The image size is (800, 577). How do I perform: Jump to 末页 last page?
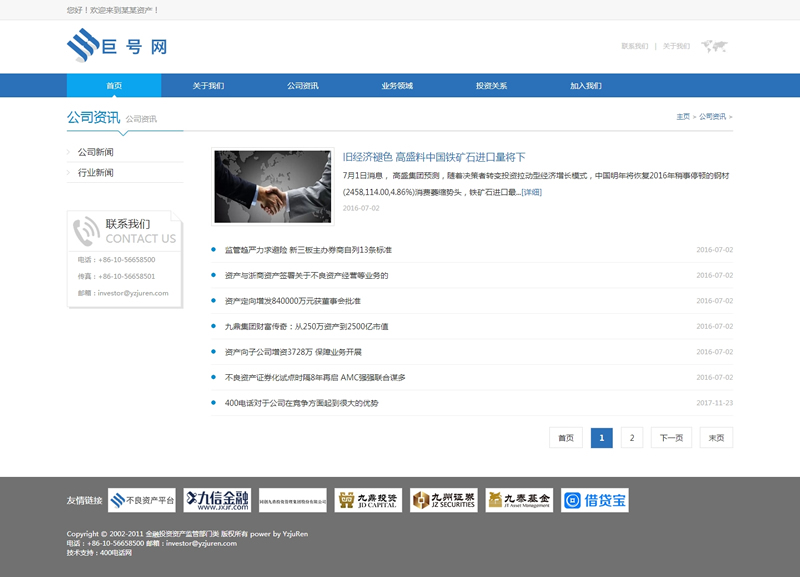click(x=716, y=438)
